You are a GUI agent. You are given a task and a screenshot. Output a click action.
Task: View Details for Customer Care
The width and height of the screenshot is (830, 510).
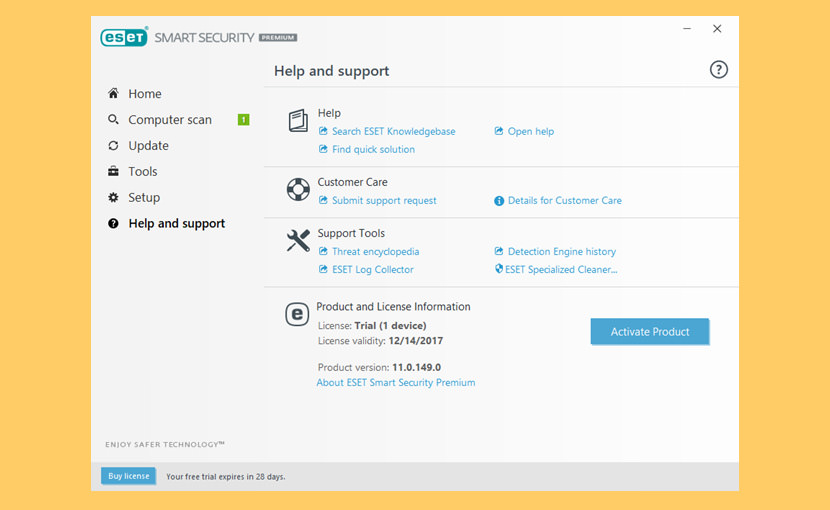click(x=564, y=200)
